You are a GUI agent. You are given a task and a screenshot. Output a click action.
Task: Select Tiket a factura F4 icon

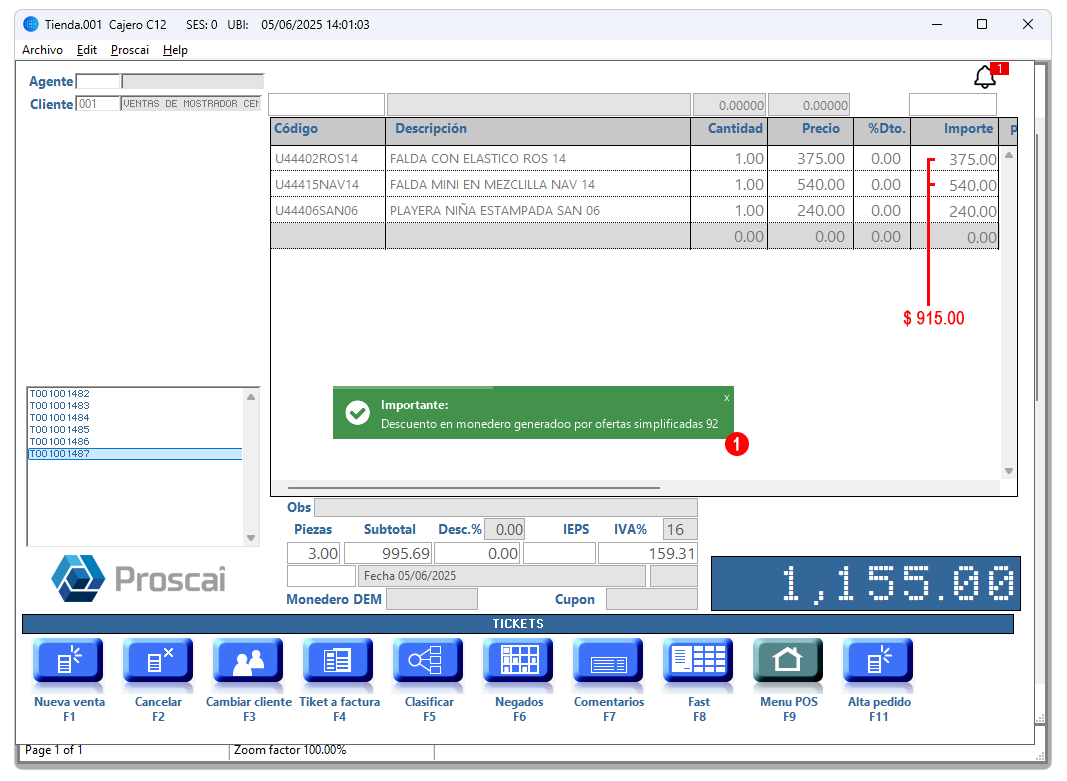[x=338, y=660]
